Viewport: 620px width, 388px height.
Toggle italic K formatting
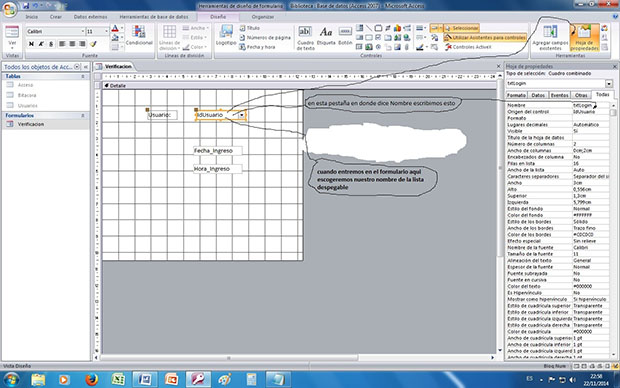click(x=41, y=44)
